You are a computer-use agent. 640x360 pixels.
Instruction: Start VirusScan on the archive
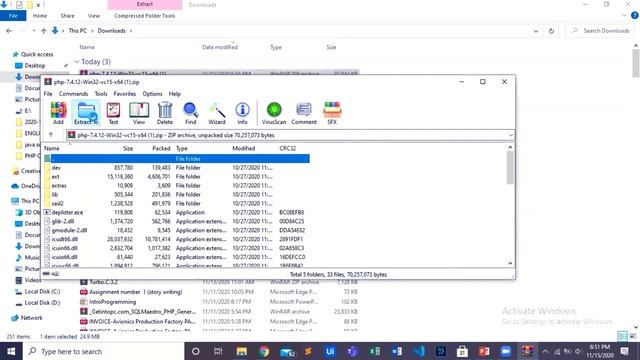coord(274,113)
